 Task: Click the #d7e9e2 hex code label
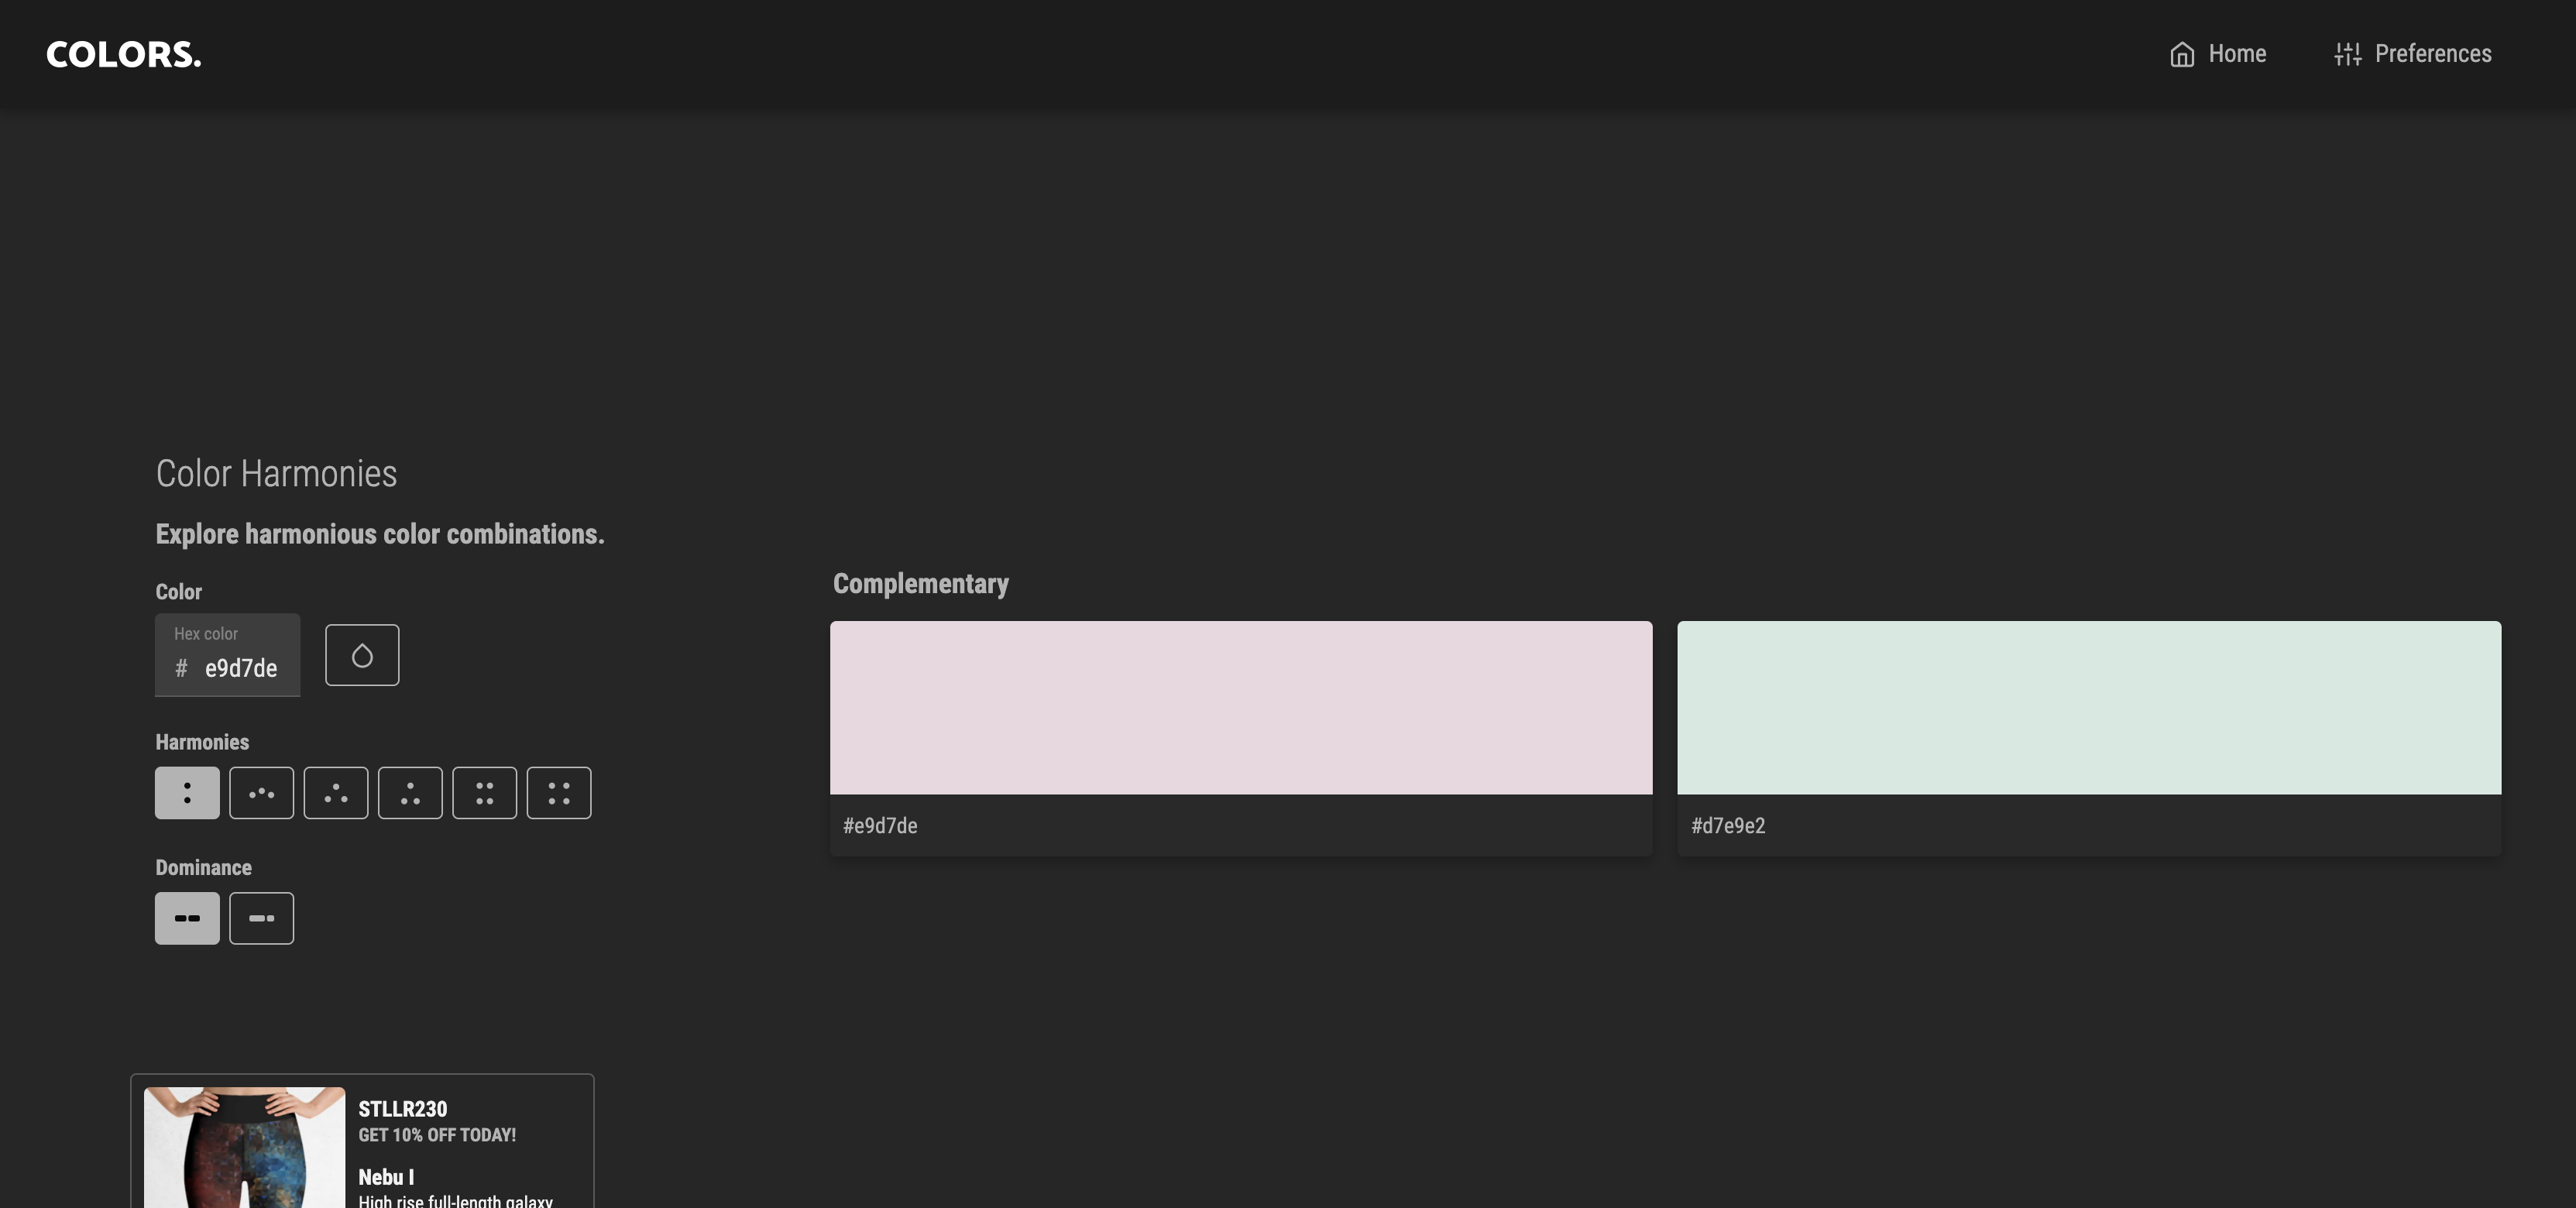click(1727, 826)
